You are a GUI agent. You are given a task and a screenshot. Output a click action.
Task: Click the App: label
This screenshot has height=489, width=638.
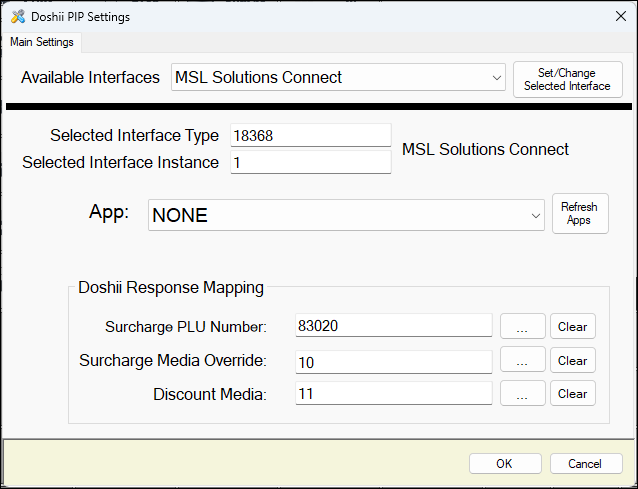tap(109, 212)
